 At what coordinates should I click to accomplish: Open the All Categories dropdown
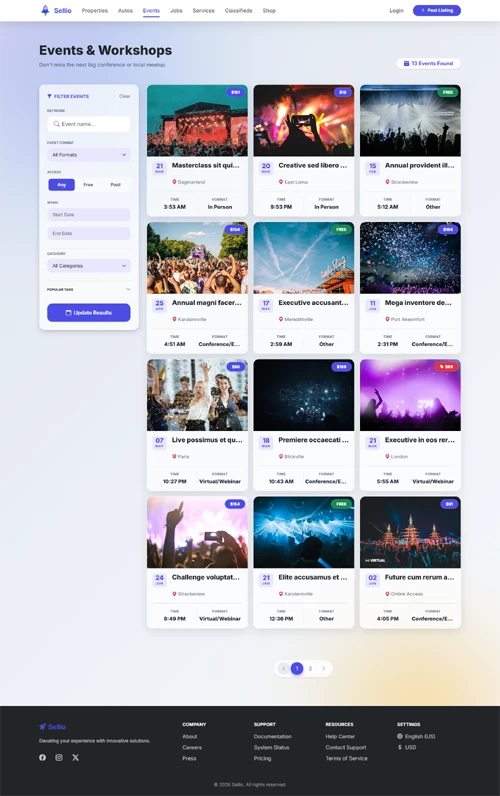tap(89, 266)
